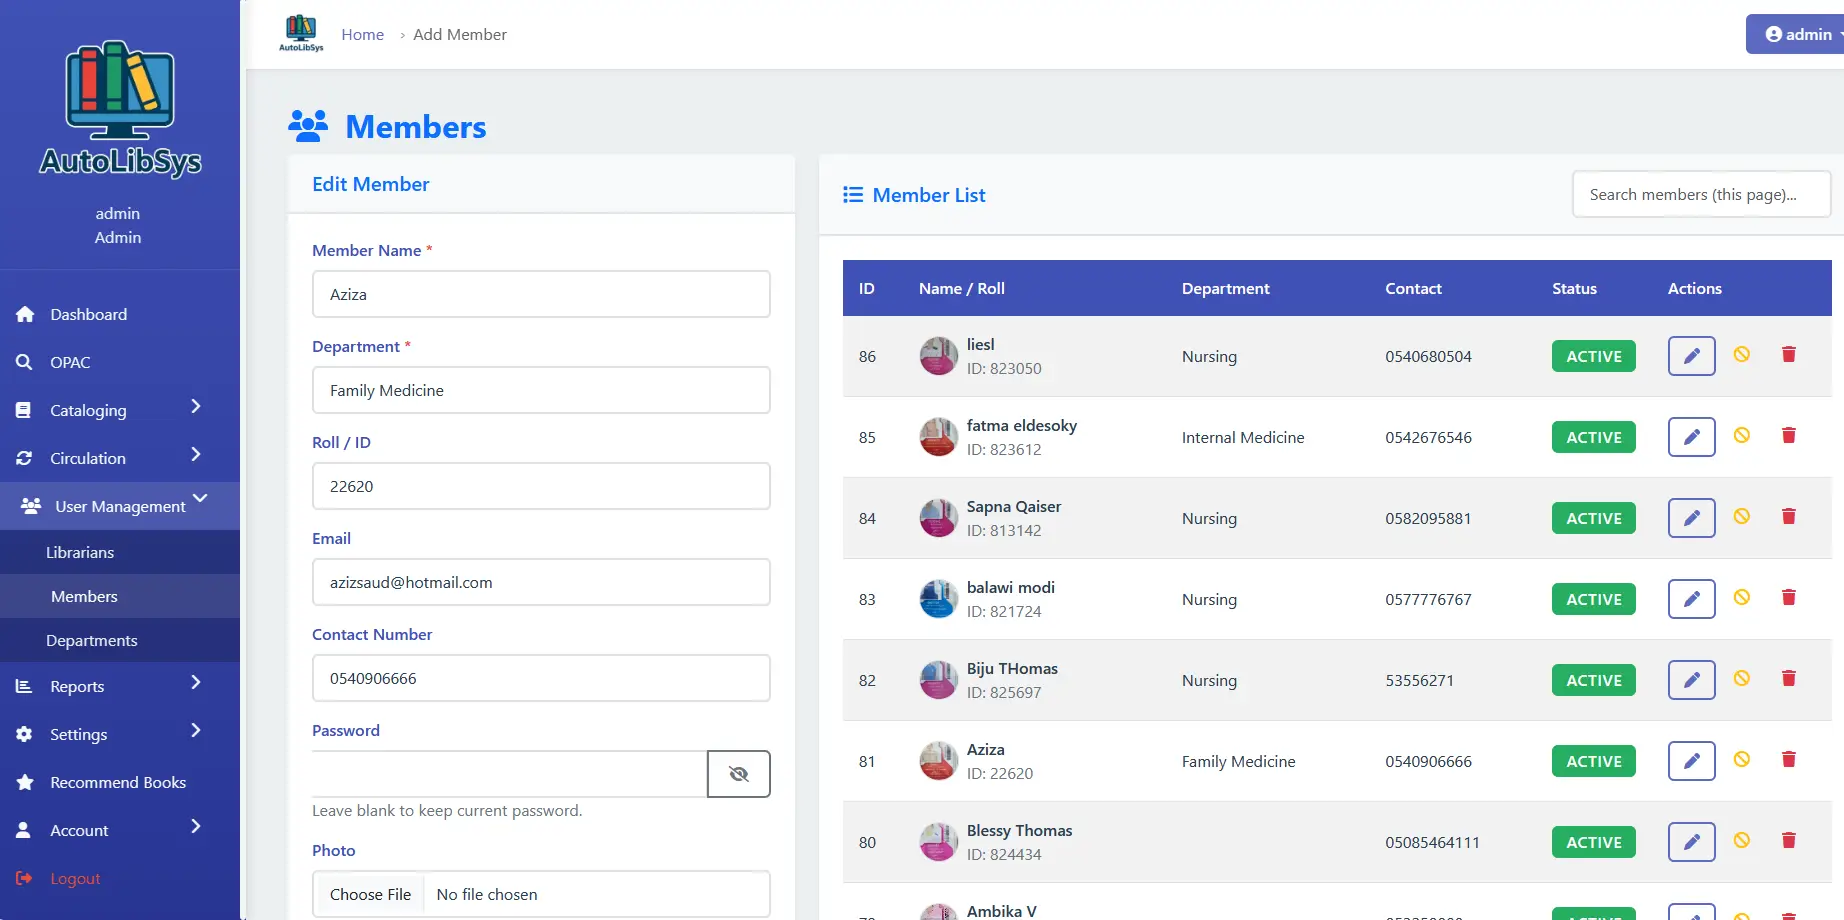Click the block icon for Sapna Qaiser
This screenshot has height=920, width=1844.
coord(1741,516)
